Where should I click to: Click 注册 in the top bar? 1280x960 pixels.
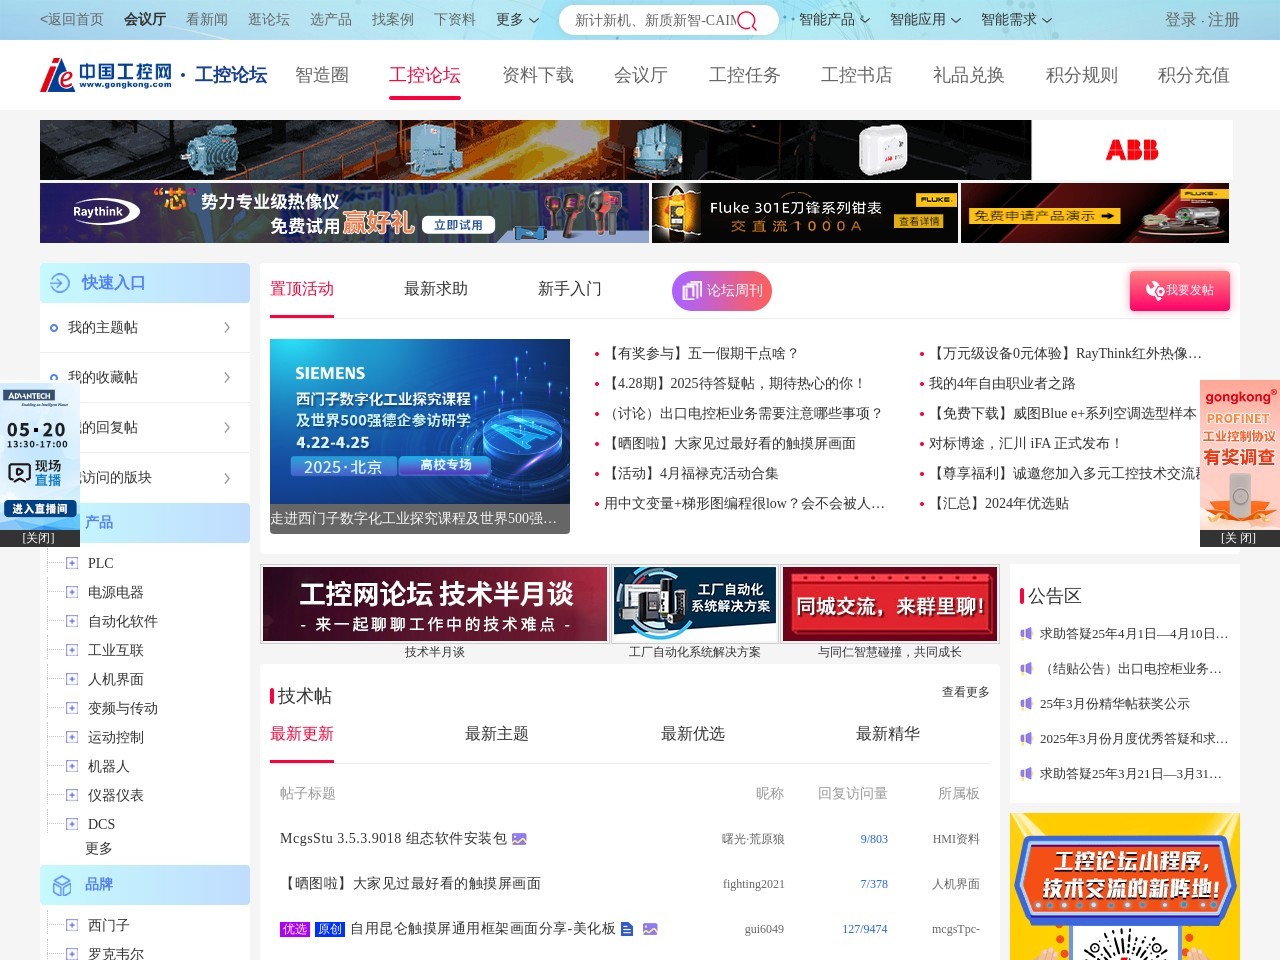coord(1224,20)
